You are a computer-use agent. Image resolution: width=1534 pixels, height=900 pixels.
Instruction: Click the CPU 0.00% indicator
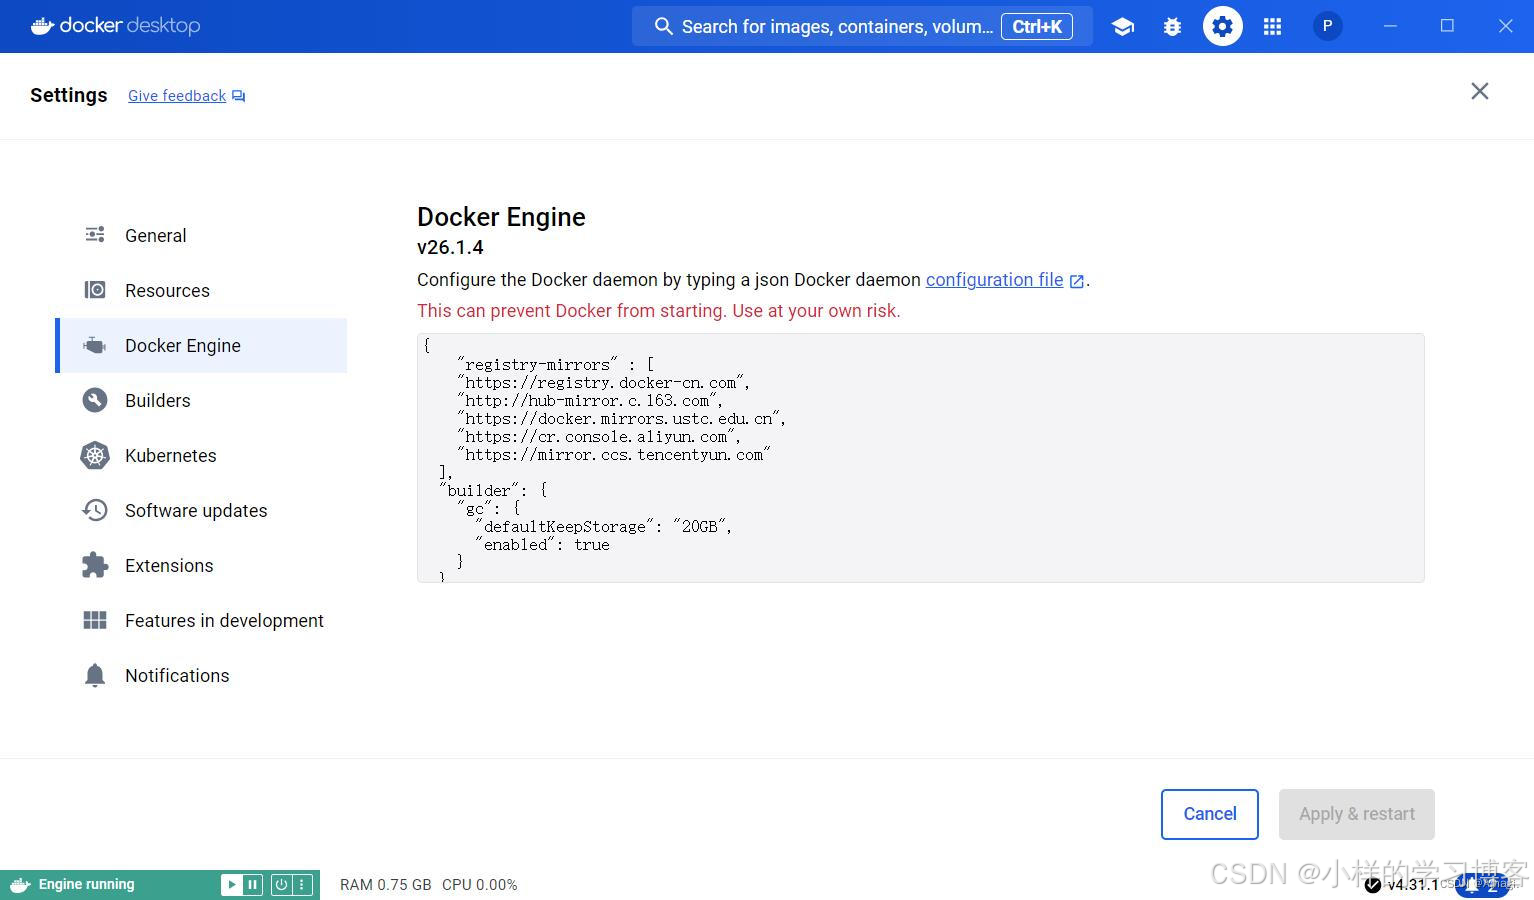coord(480,884)
